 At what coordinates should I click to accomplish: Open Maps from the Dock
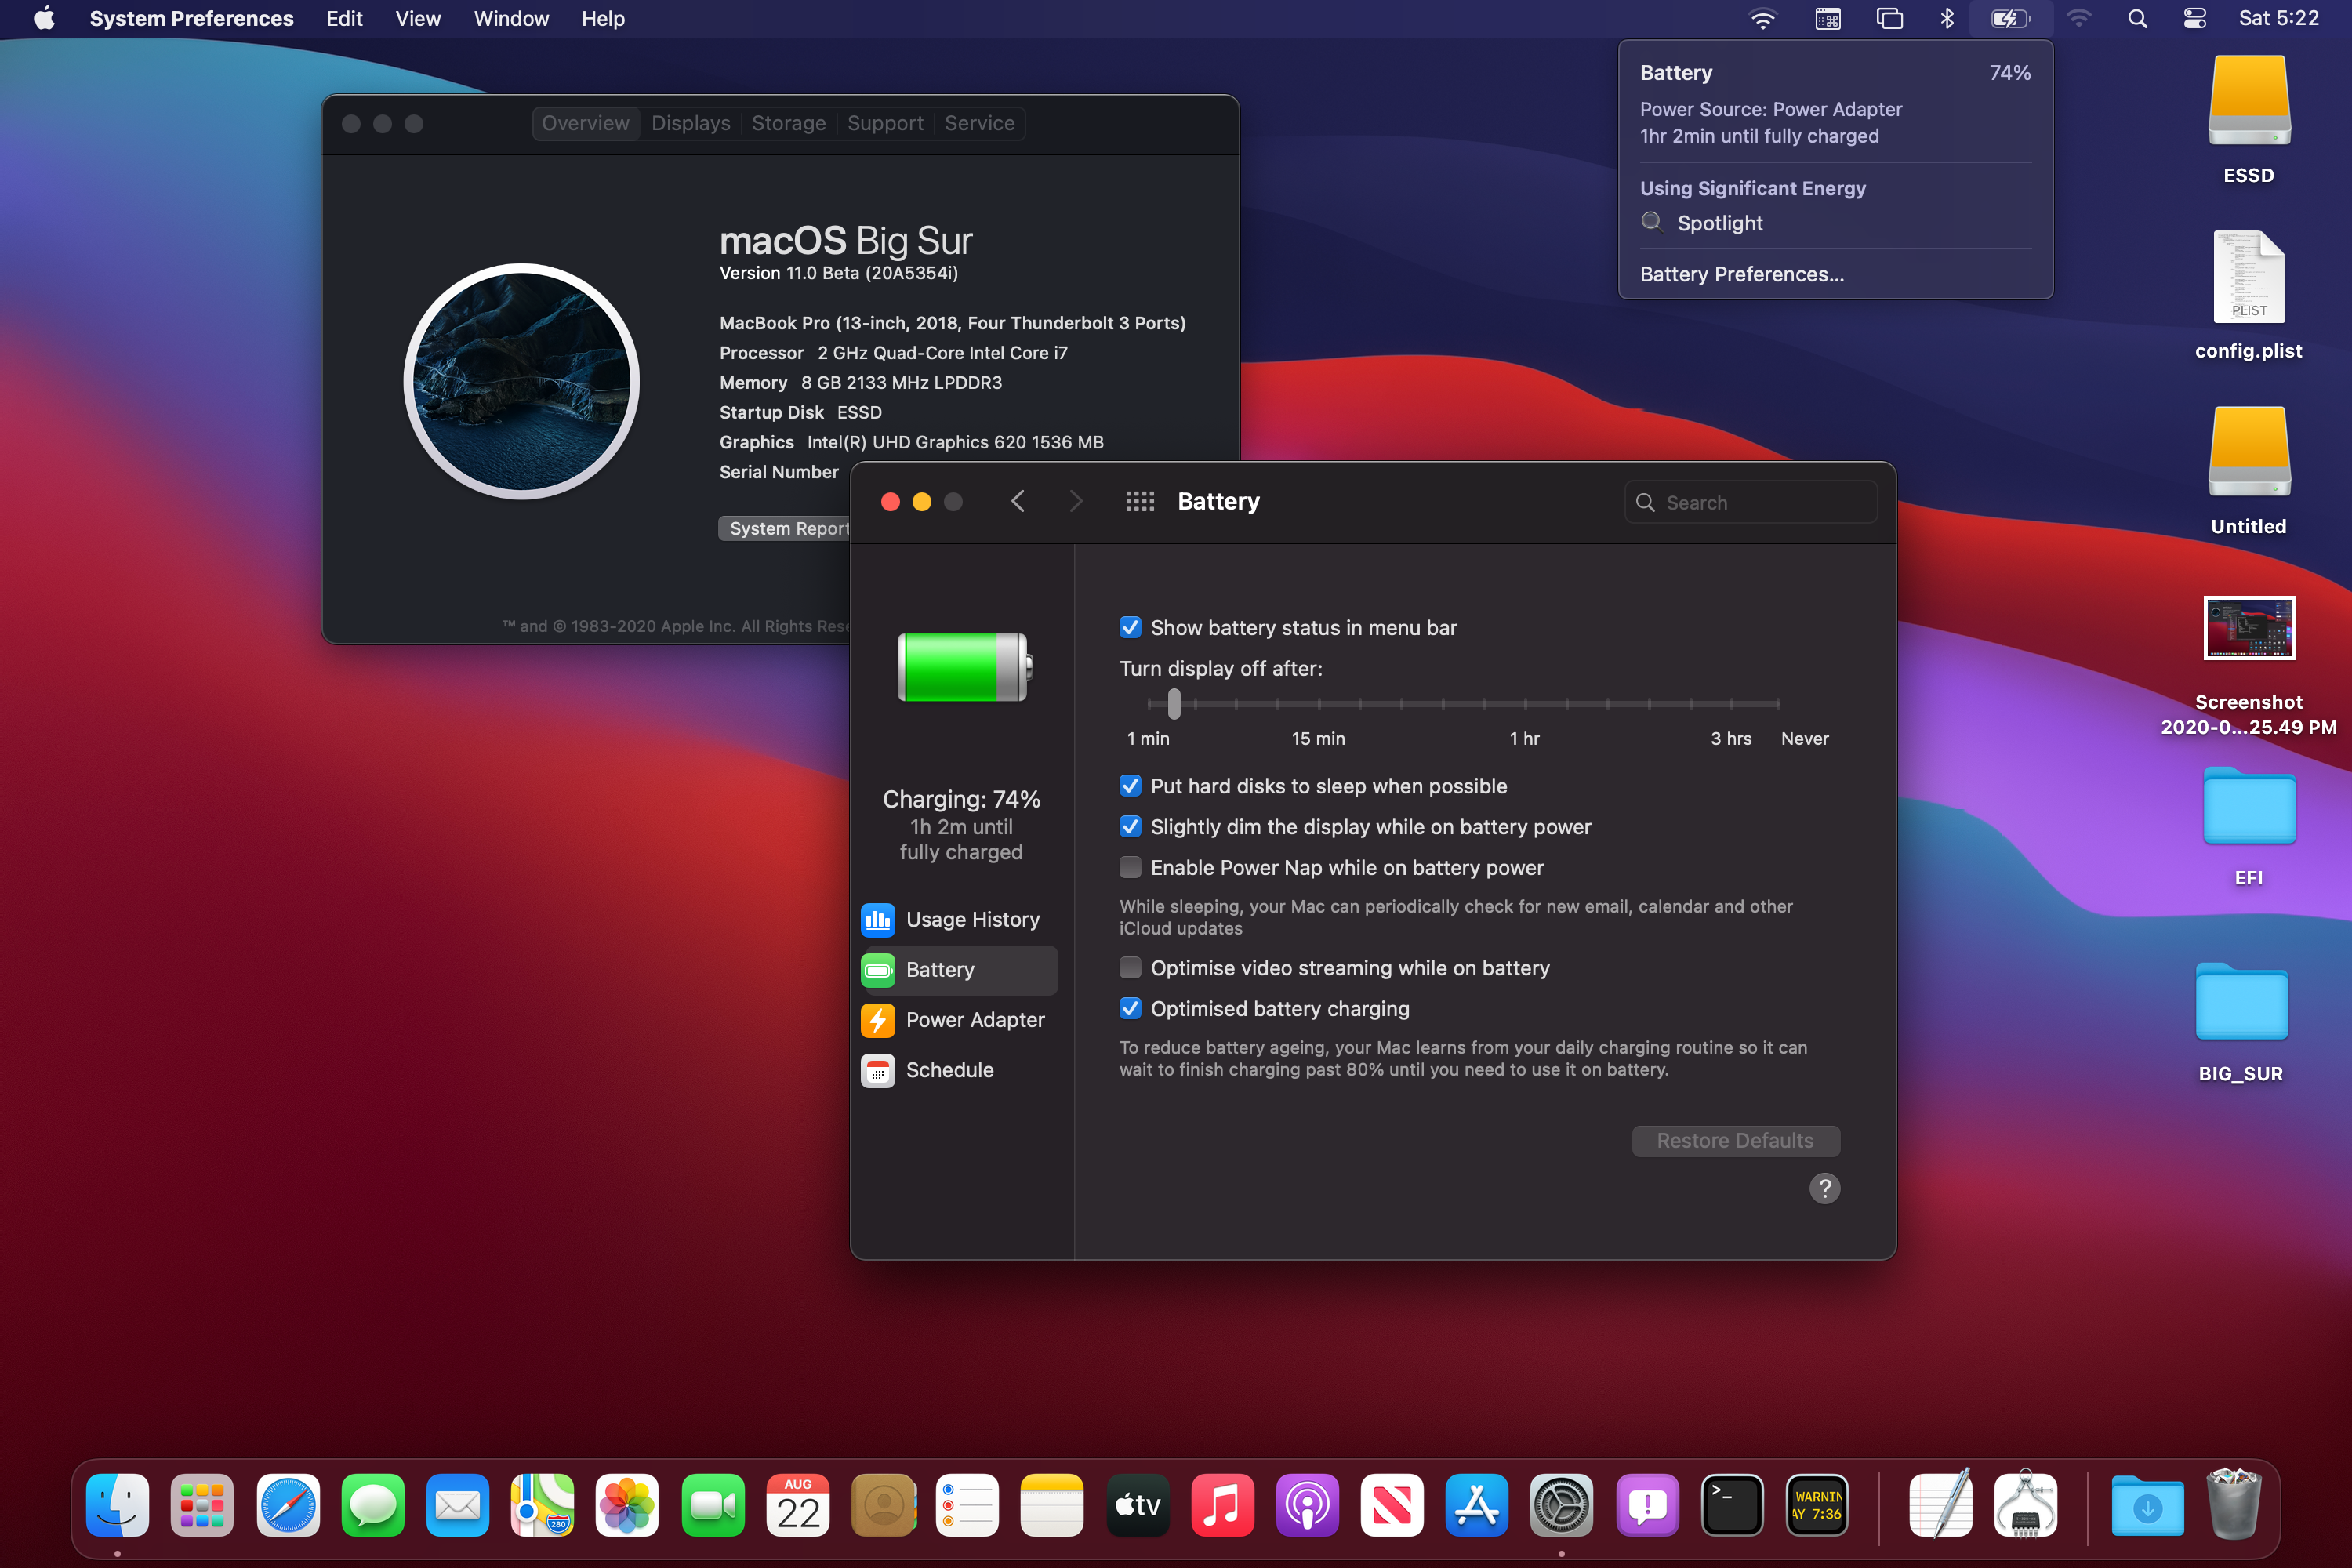[x=542, y=1504]
